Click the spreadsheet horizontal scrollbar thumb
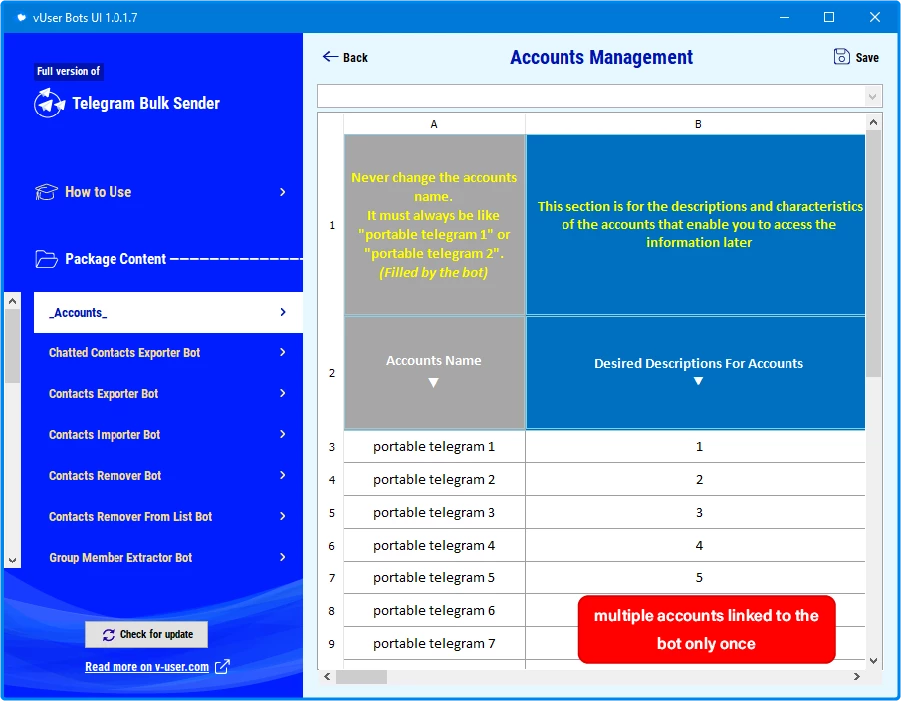The height and width of the screenshot is (701, 901). [361, 677]
